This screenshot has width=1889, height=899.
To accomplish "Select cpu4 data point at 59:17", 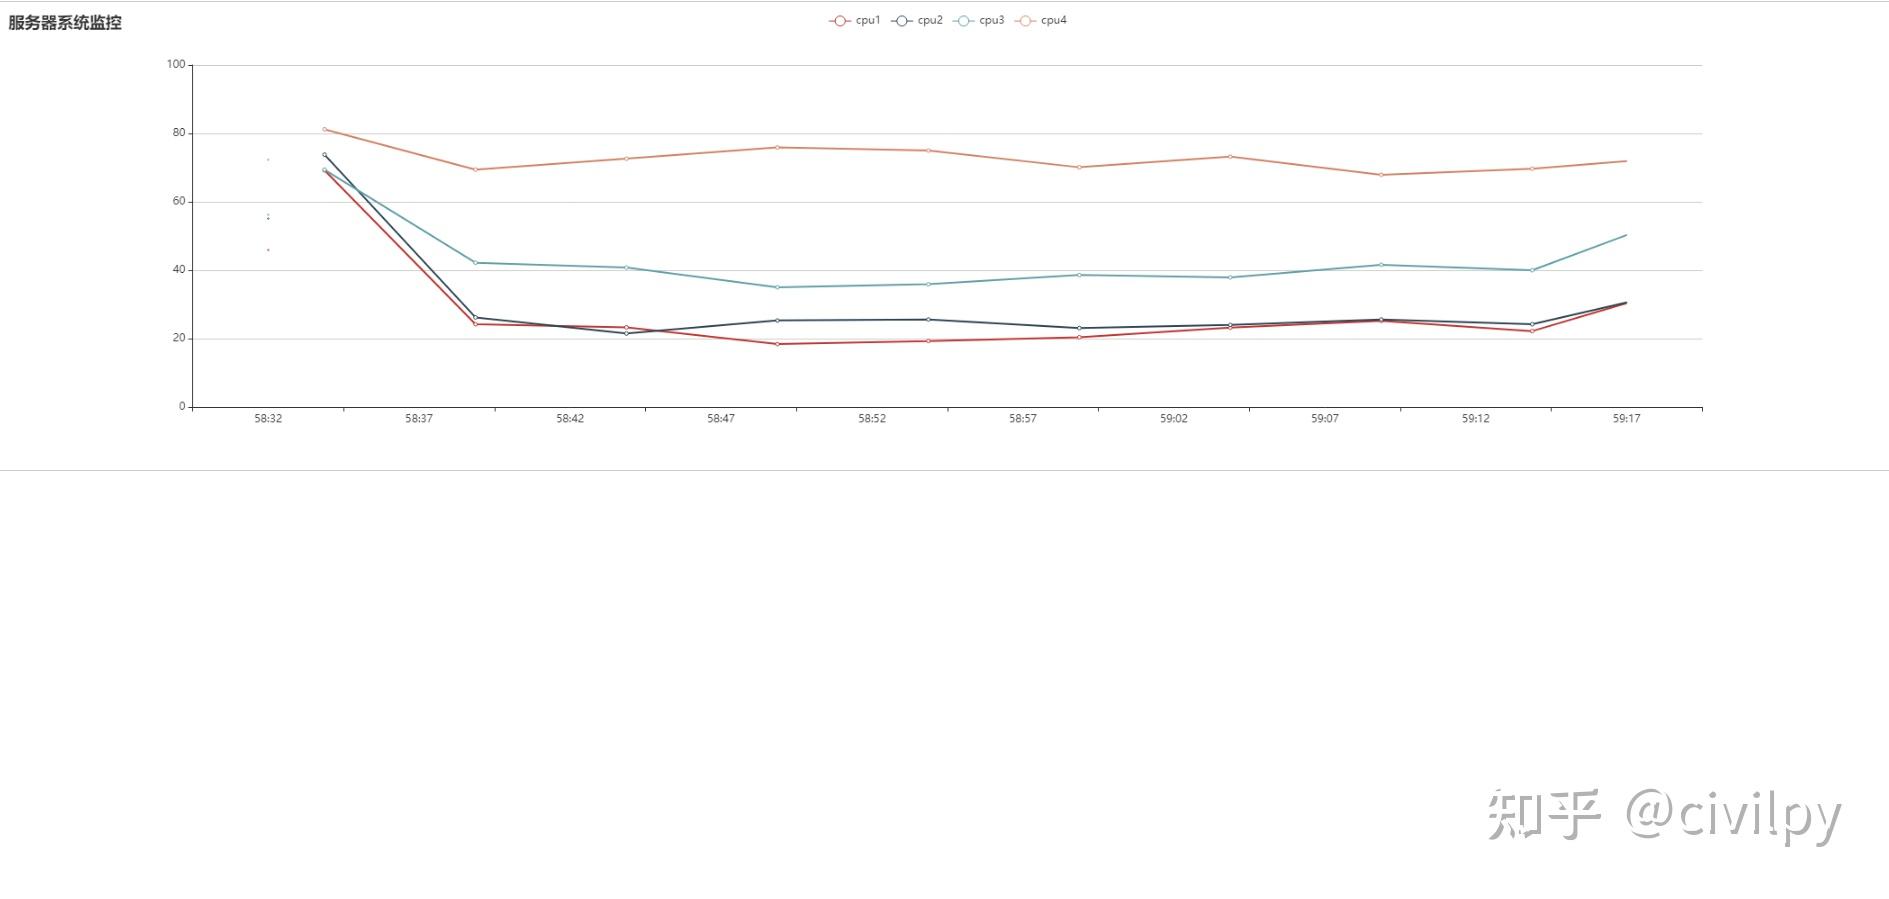I will coord(1626,161).
